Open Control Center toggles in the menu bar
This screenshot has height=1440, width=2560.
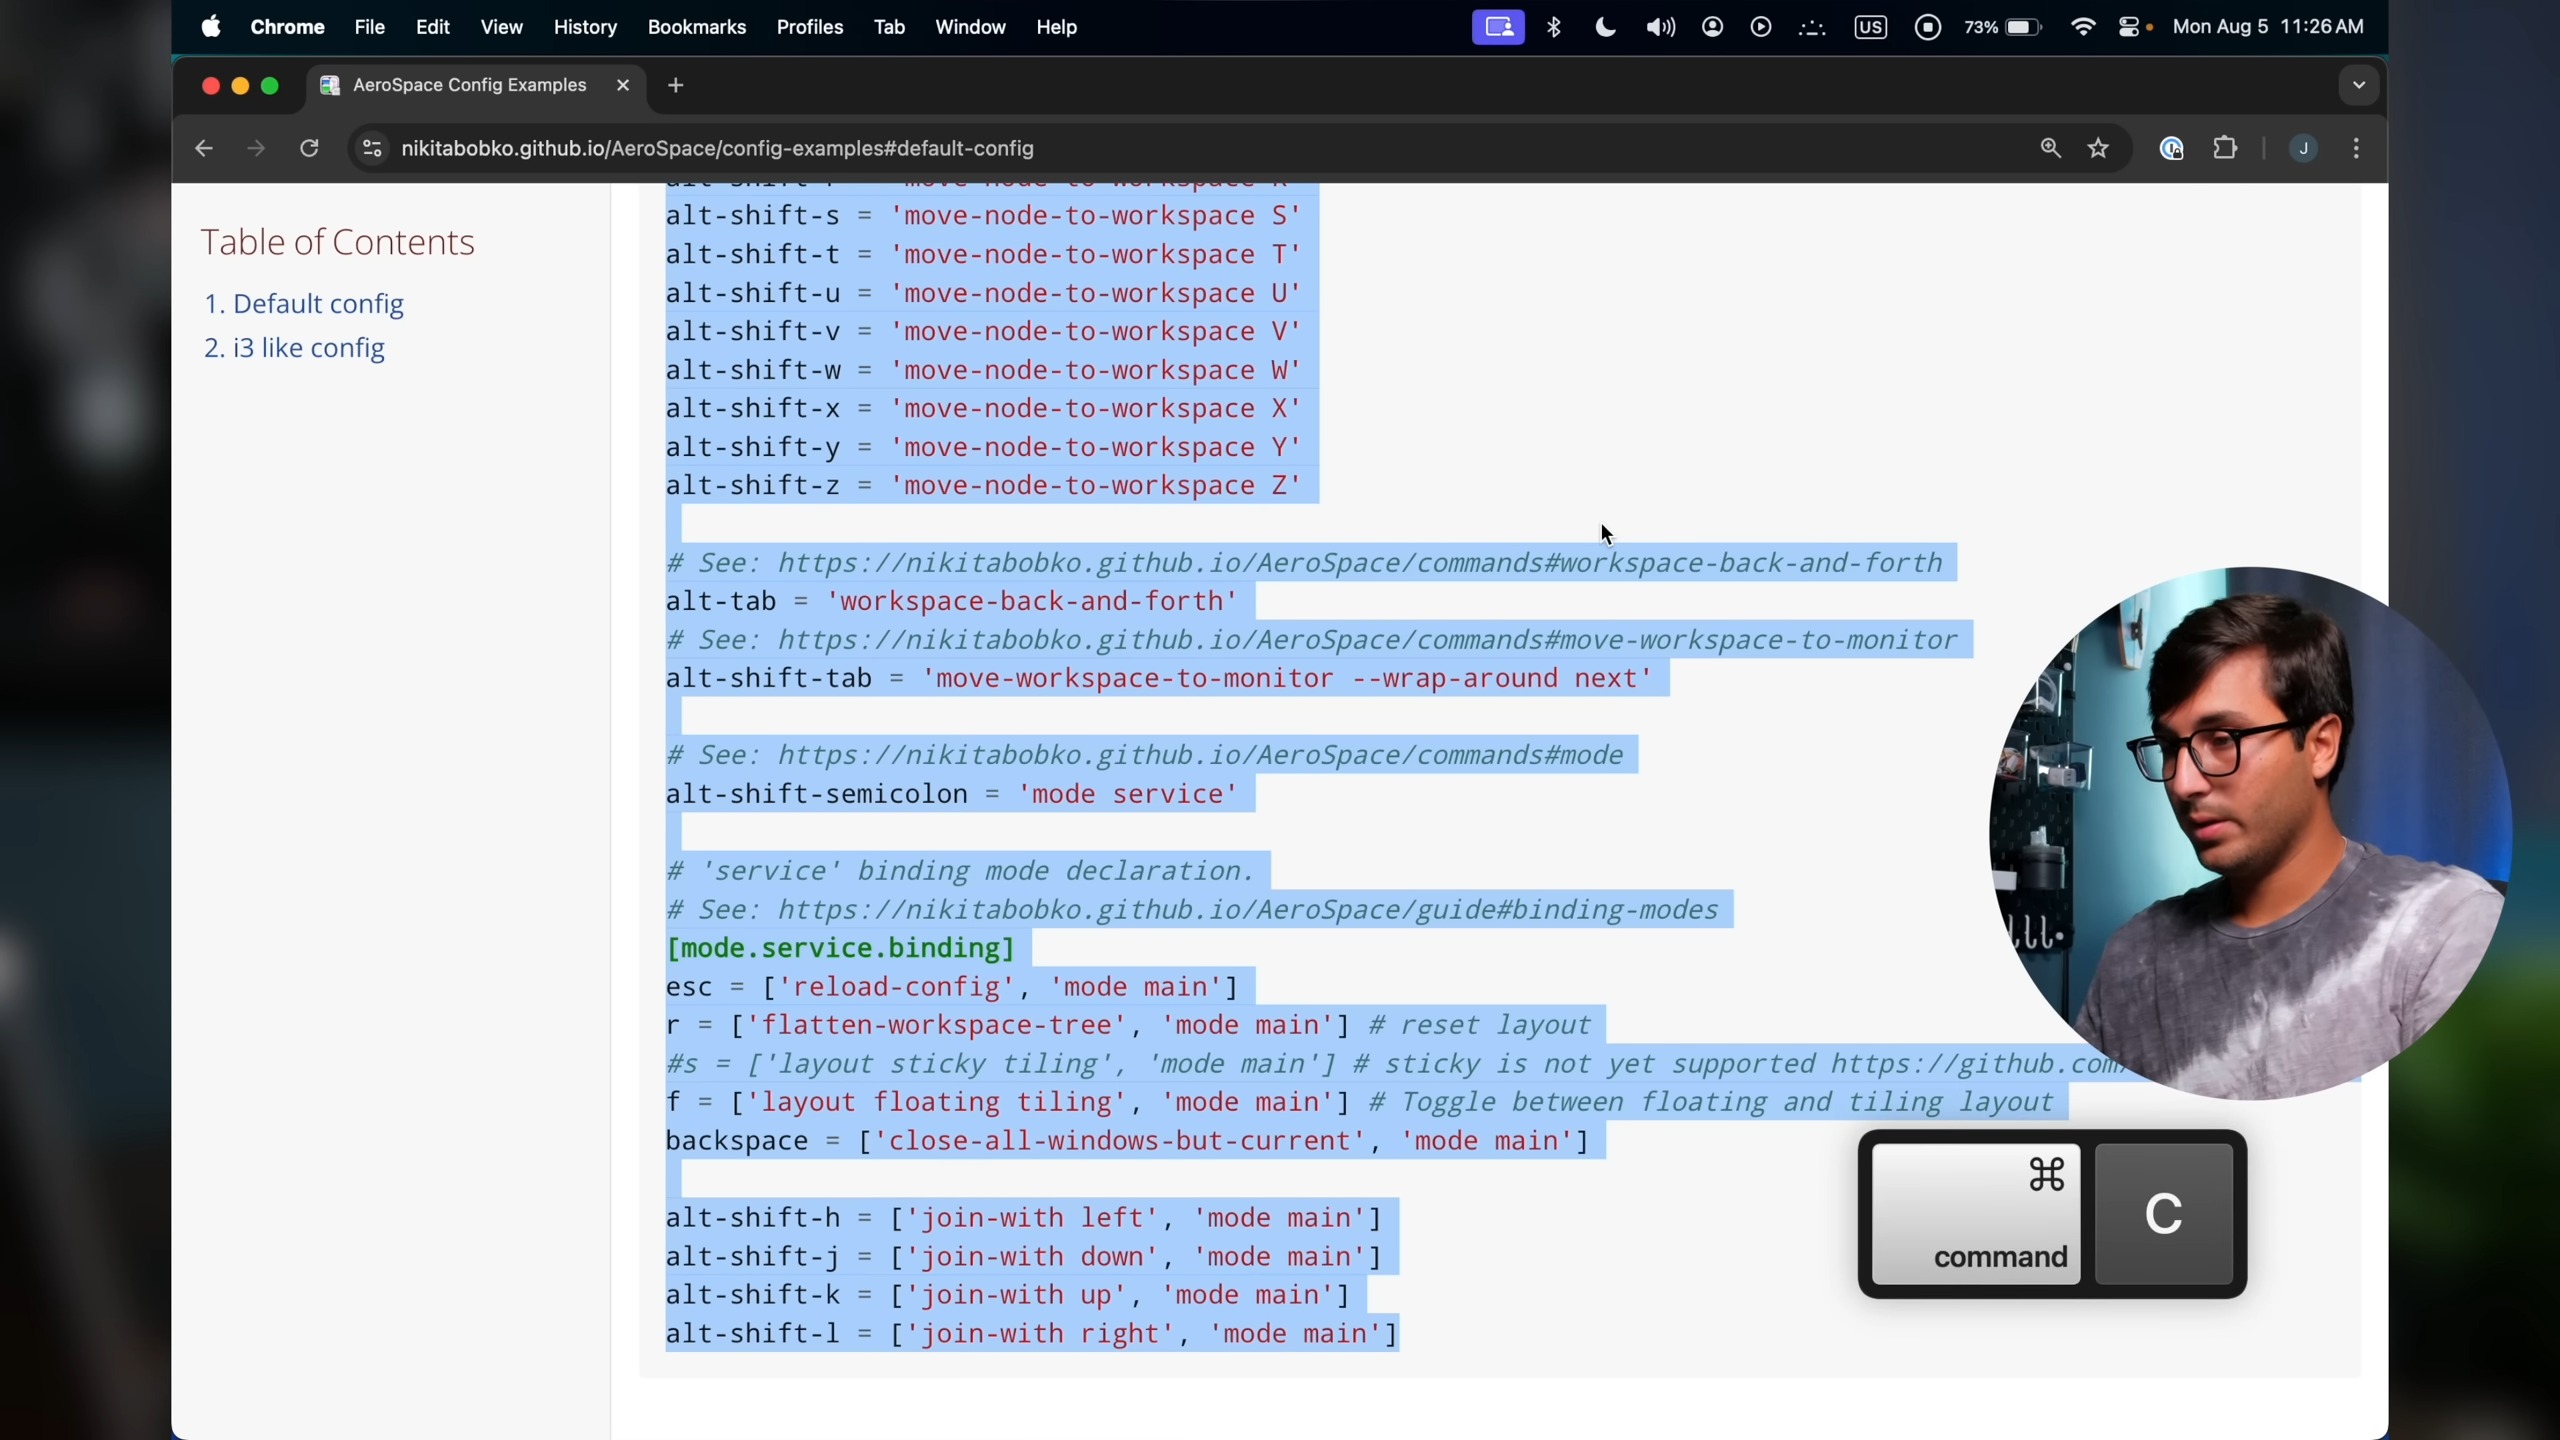point(2129,27)
